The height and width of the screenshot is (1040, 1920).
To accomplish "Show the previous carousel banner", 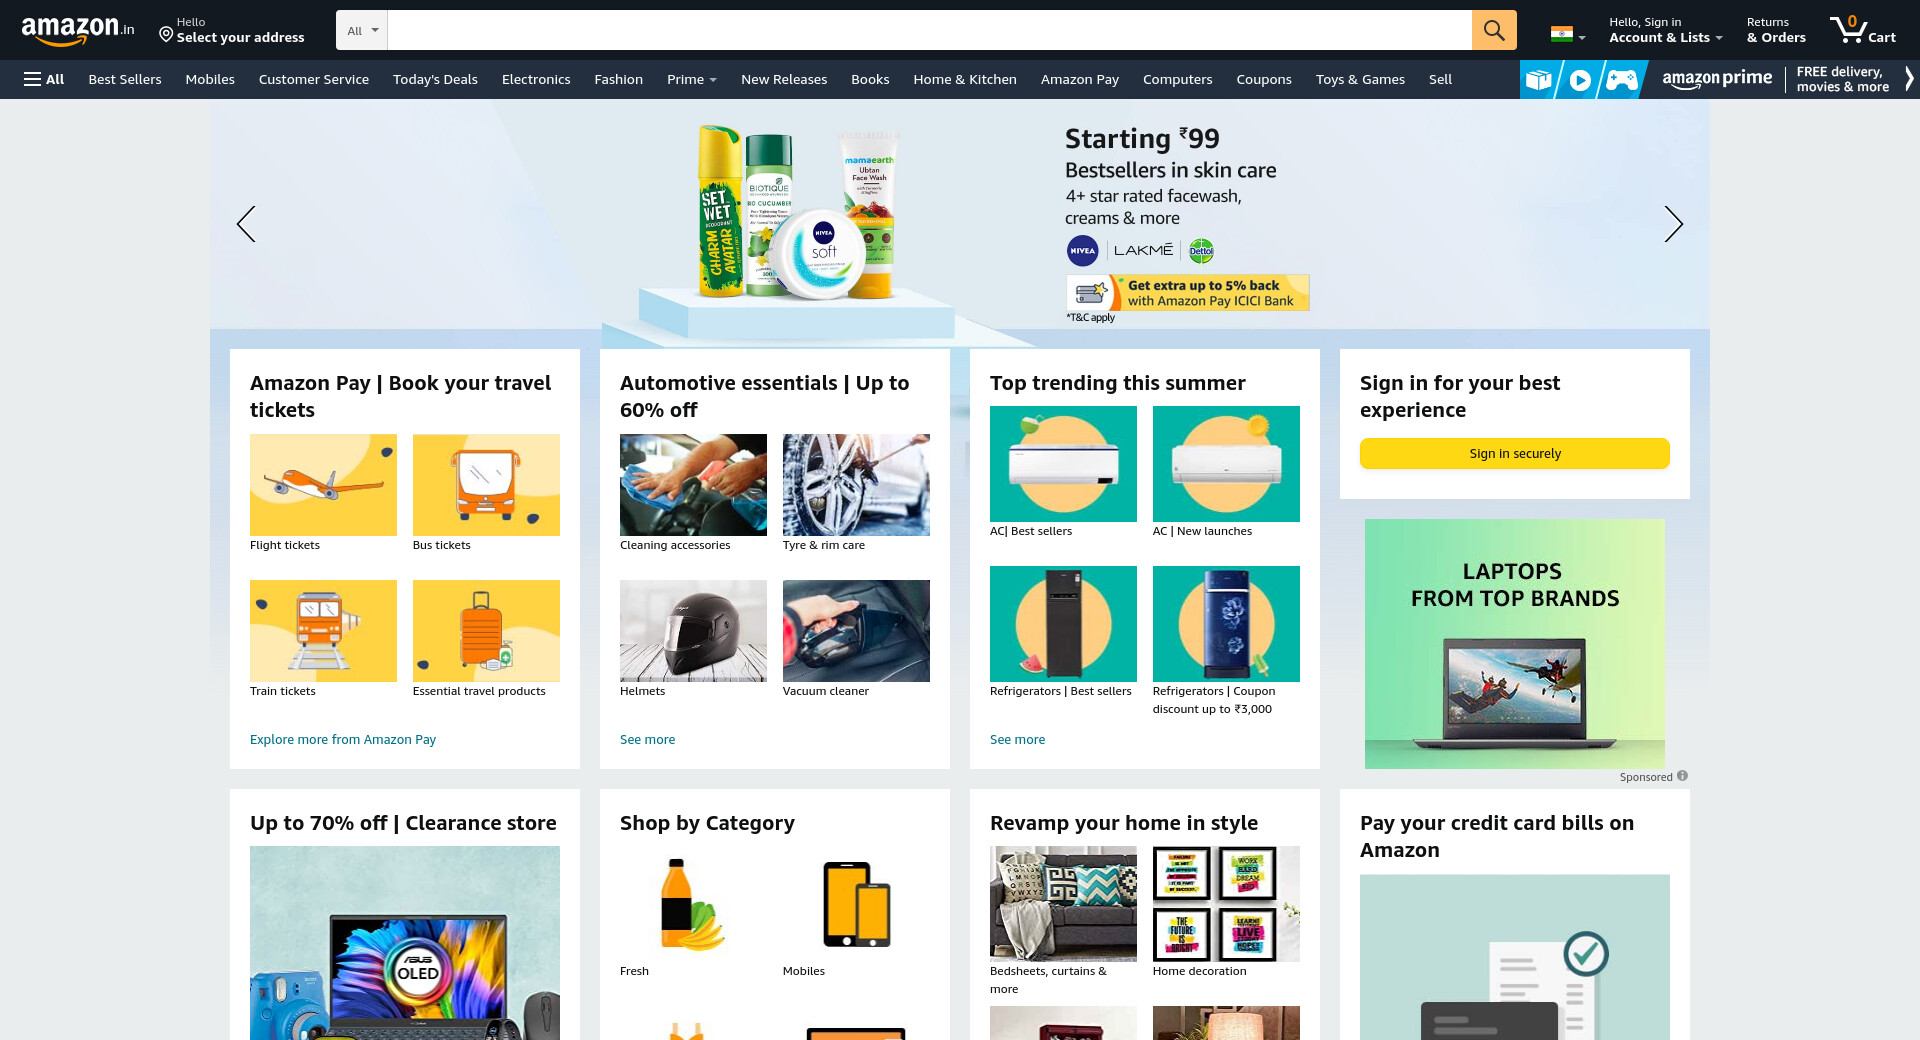I will click(246, 224).
